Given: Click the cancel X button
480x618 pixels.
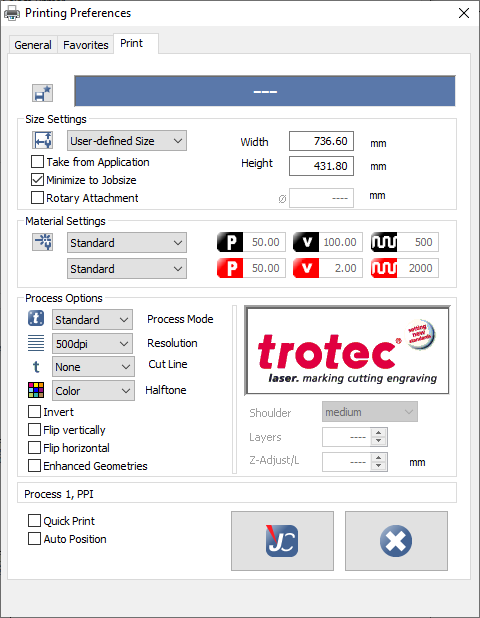Looking at the screenshot, I should (396, 541).
